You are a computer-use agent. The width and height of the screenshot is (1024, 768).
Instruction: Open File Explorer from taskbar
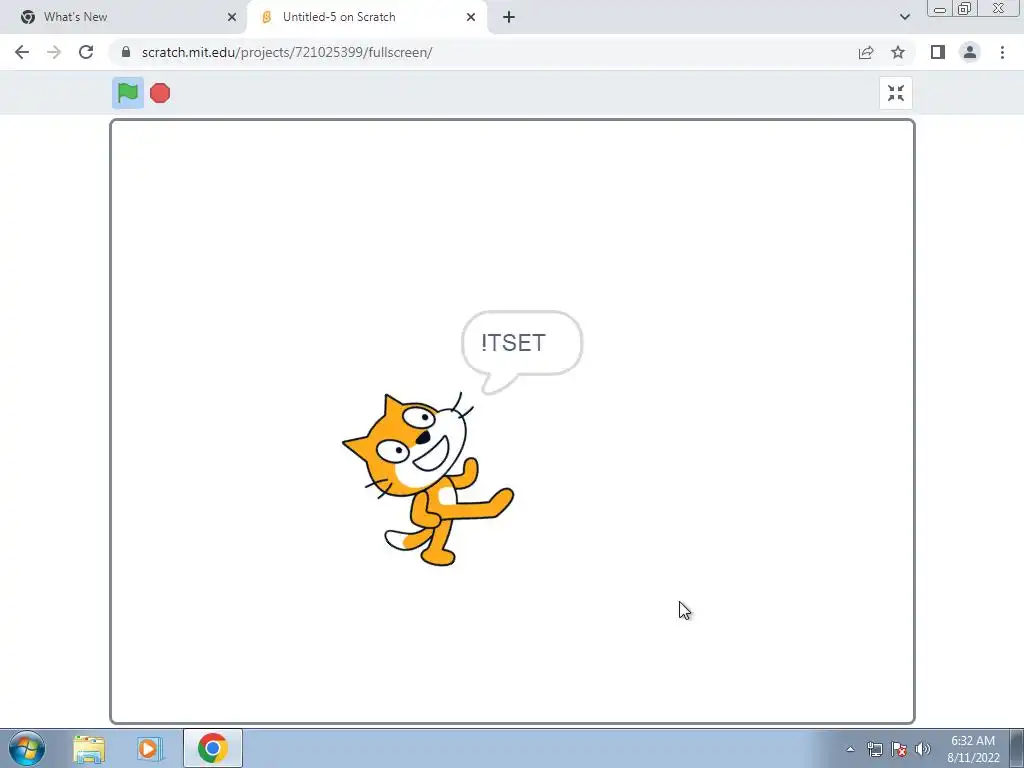(89, 749)
